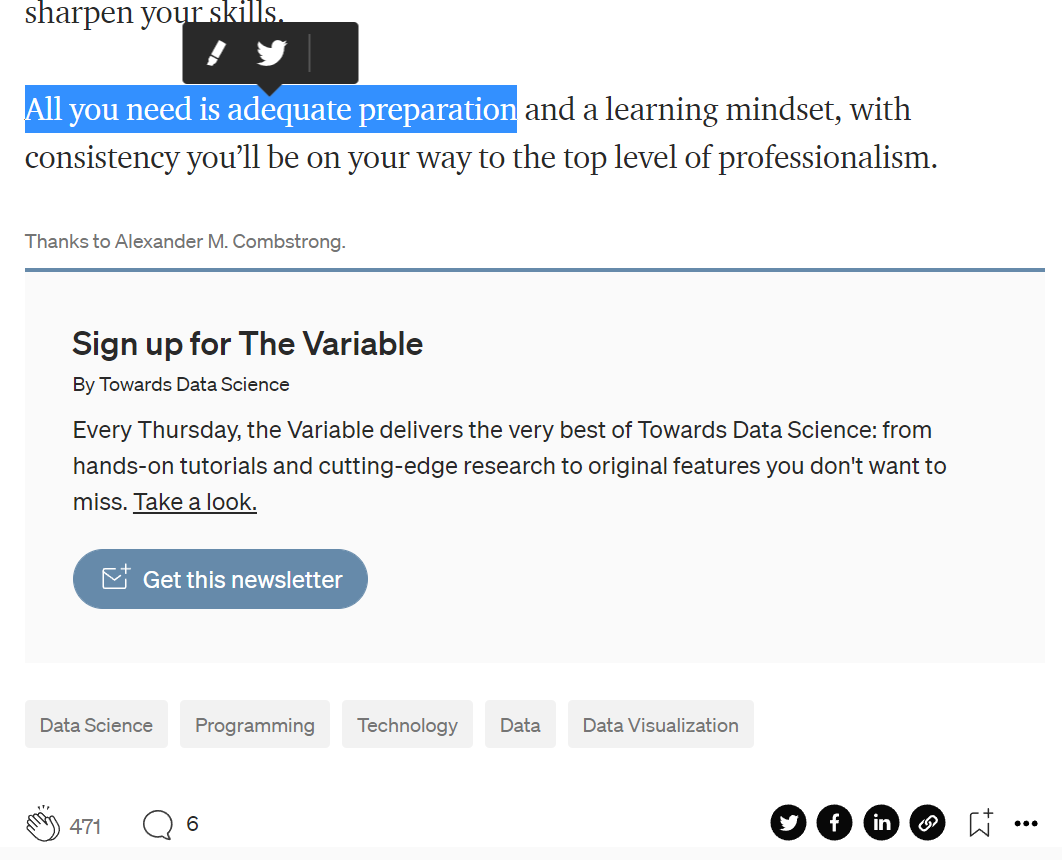Bookmark this story with the save icon
The height and width of the screenshot is (860, 1062).
(979, 823)
